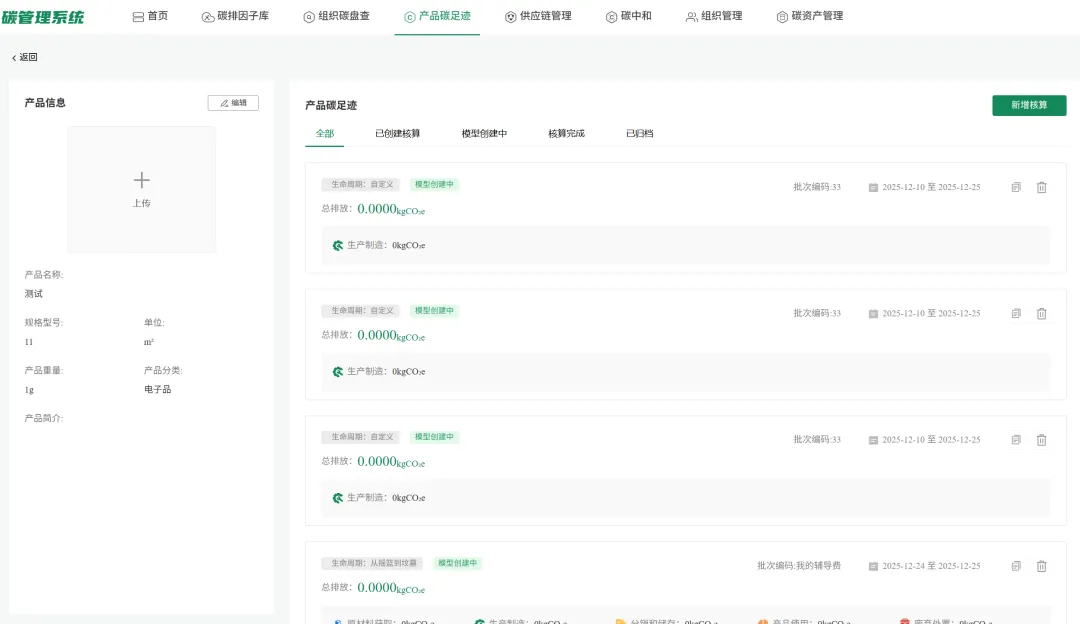Copy the first batch 33 footprint card
Image resolution: width=1080 pixels, height=624 pixels.
pos(1016,187)
